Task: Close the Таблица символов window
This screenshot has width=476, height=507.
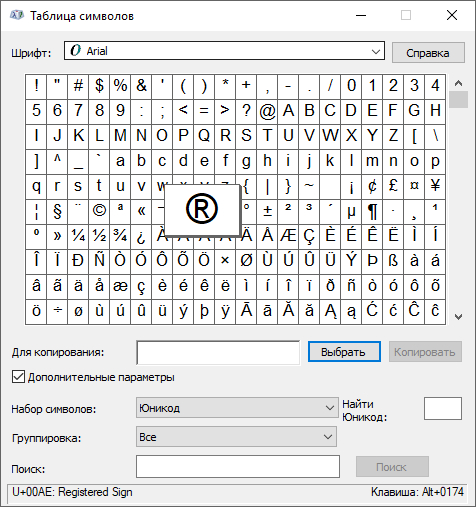Action: tap(452, 15)
